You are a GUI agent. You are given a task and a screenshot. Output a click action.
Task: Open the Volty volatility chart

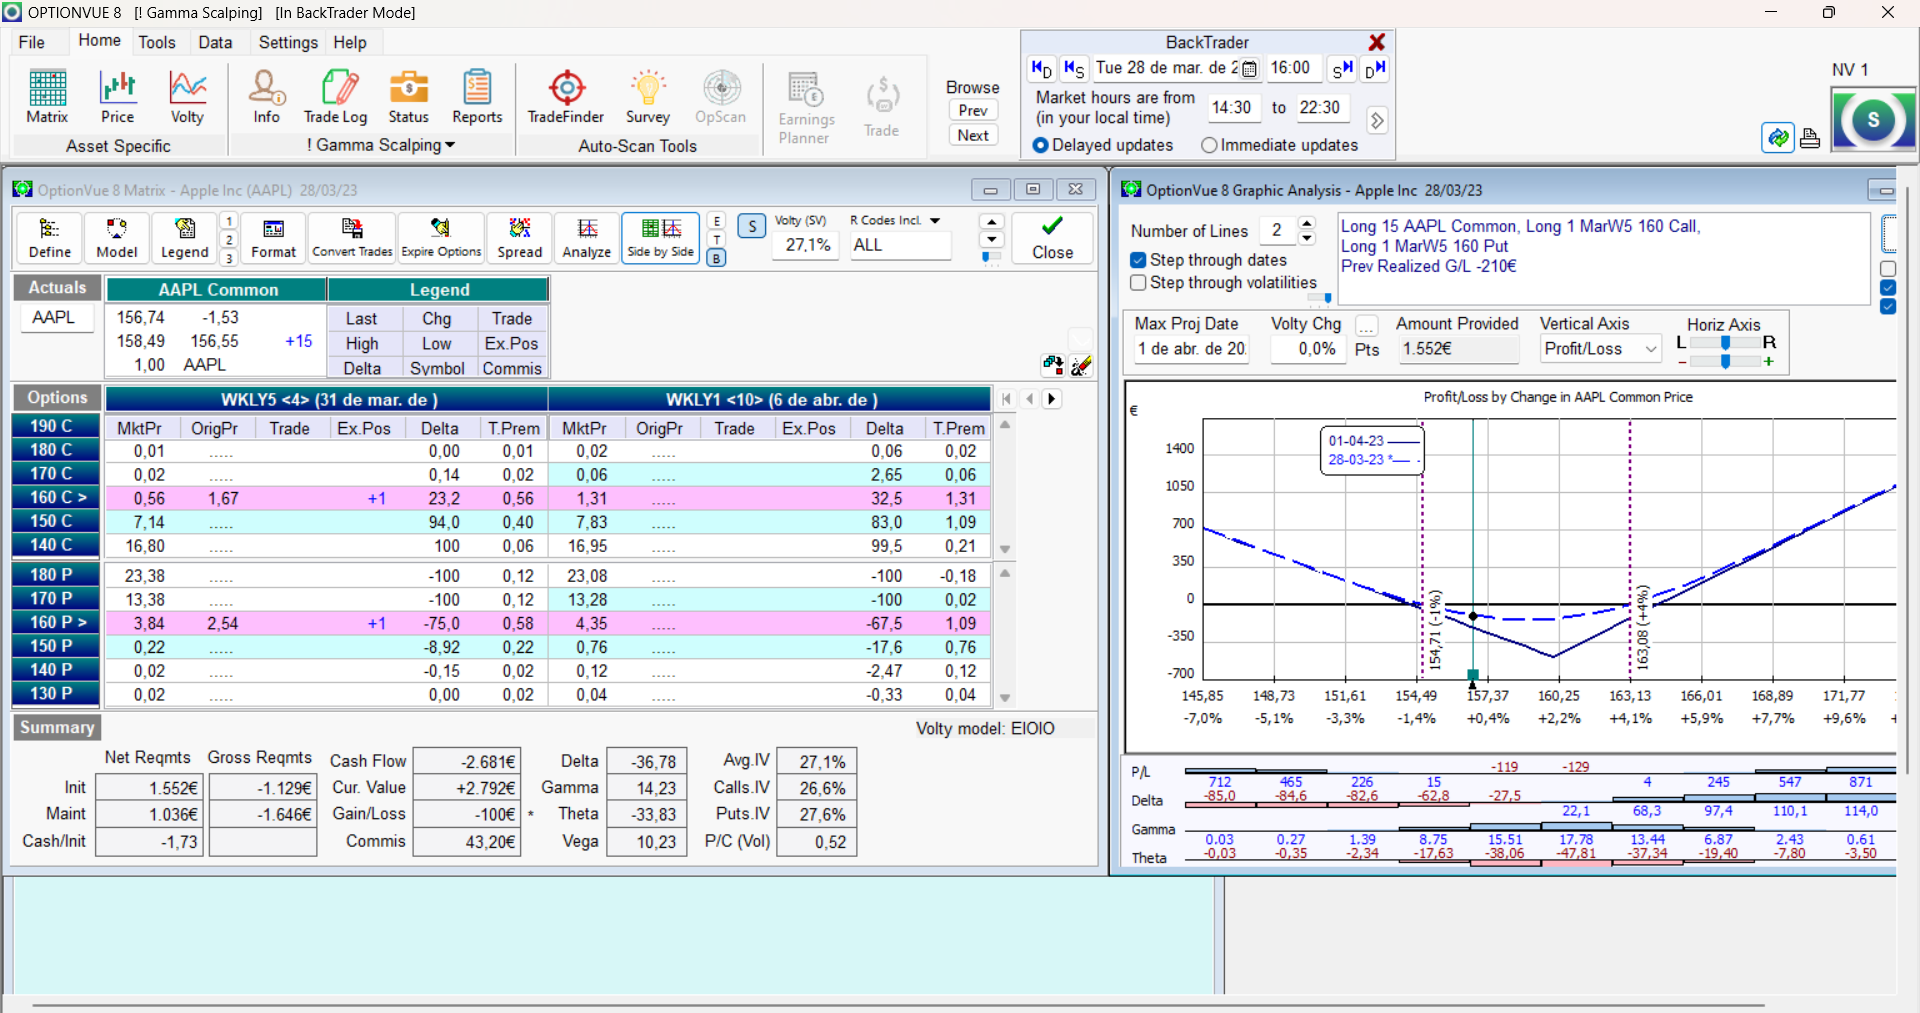(187, 97)
